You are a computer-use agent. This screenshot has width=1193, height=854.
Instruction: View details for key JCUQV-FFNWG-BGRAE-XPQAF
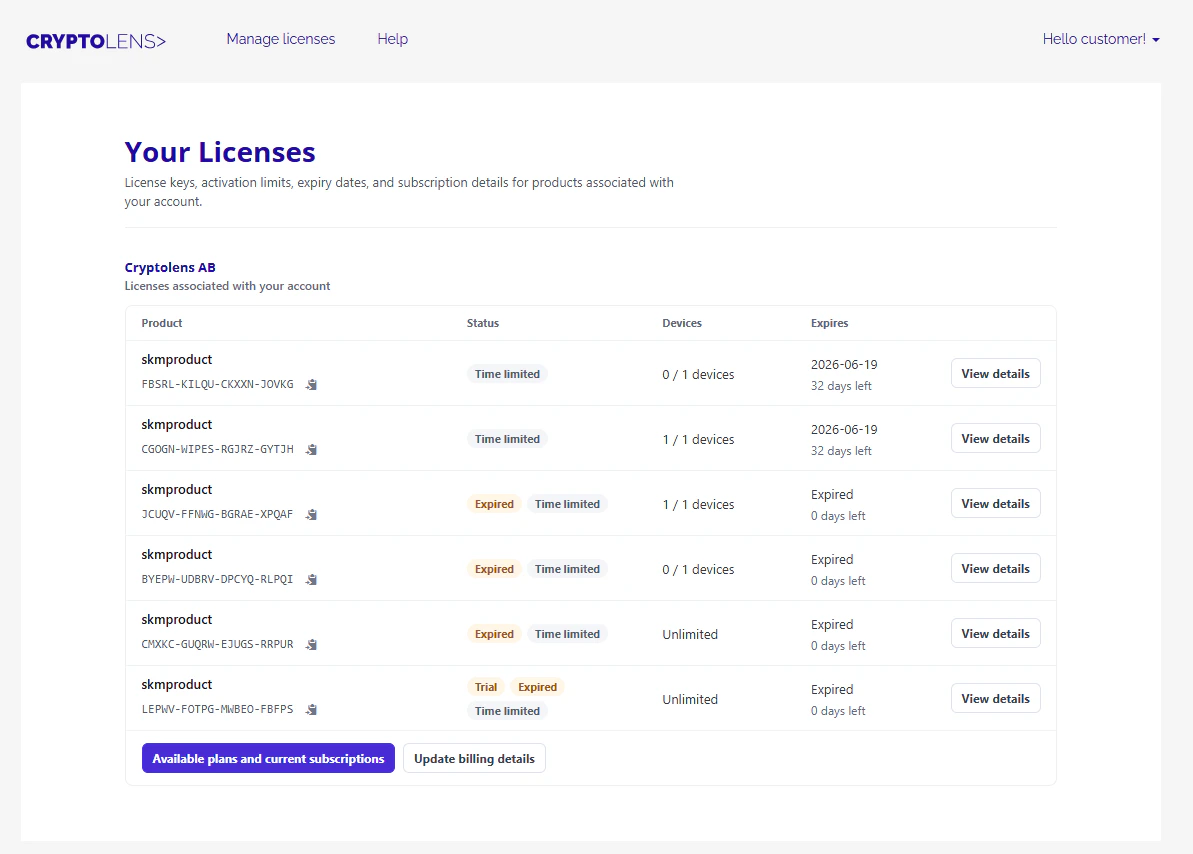tap(995, 504)
